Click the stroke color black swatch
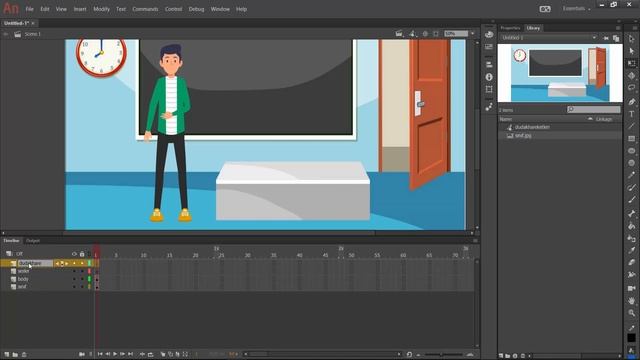 (631, 338)
